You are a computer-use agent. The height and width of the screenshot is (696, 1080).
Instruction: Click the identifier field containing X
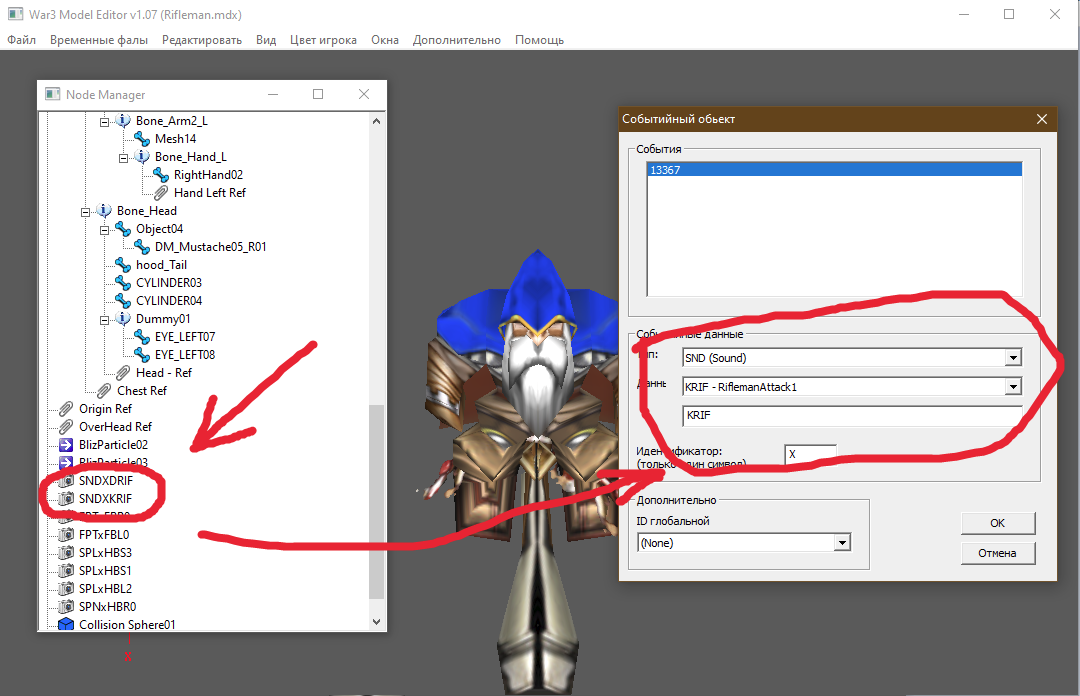[811, 454]
